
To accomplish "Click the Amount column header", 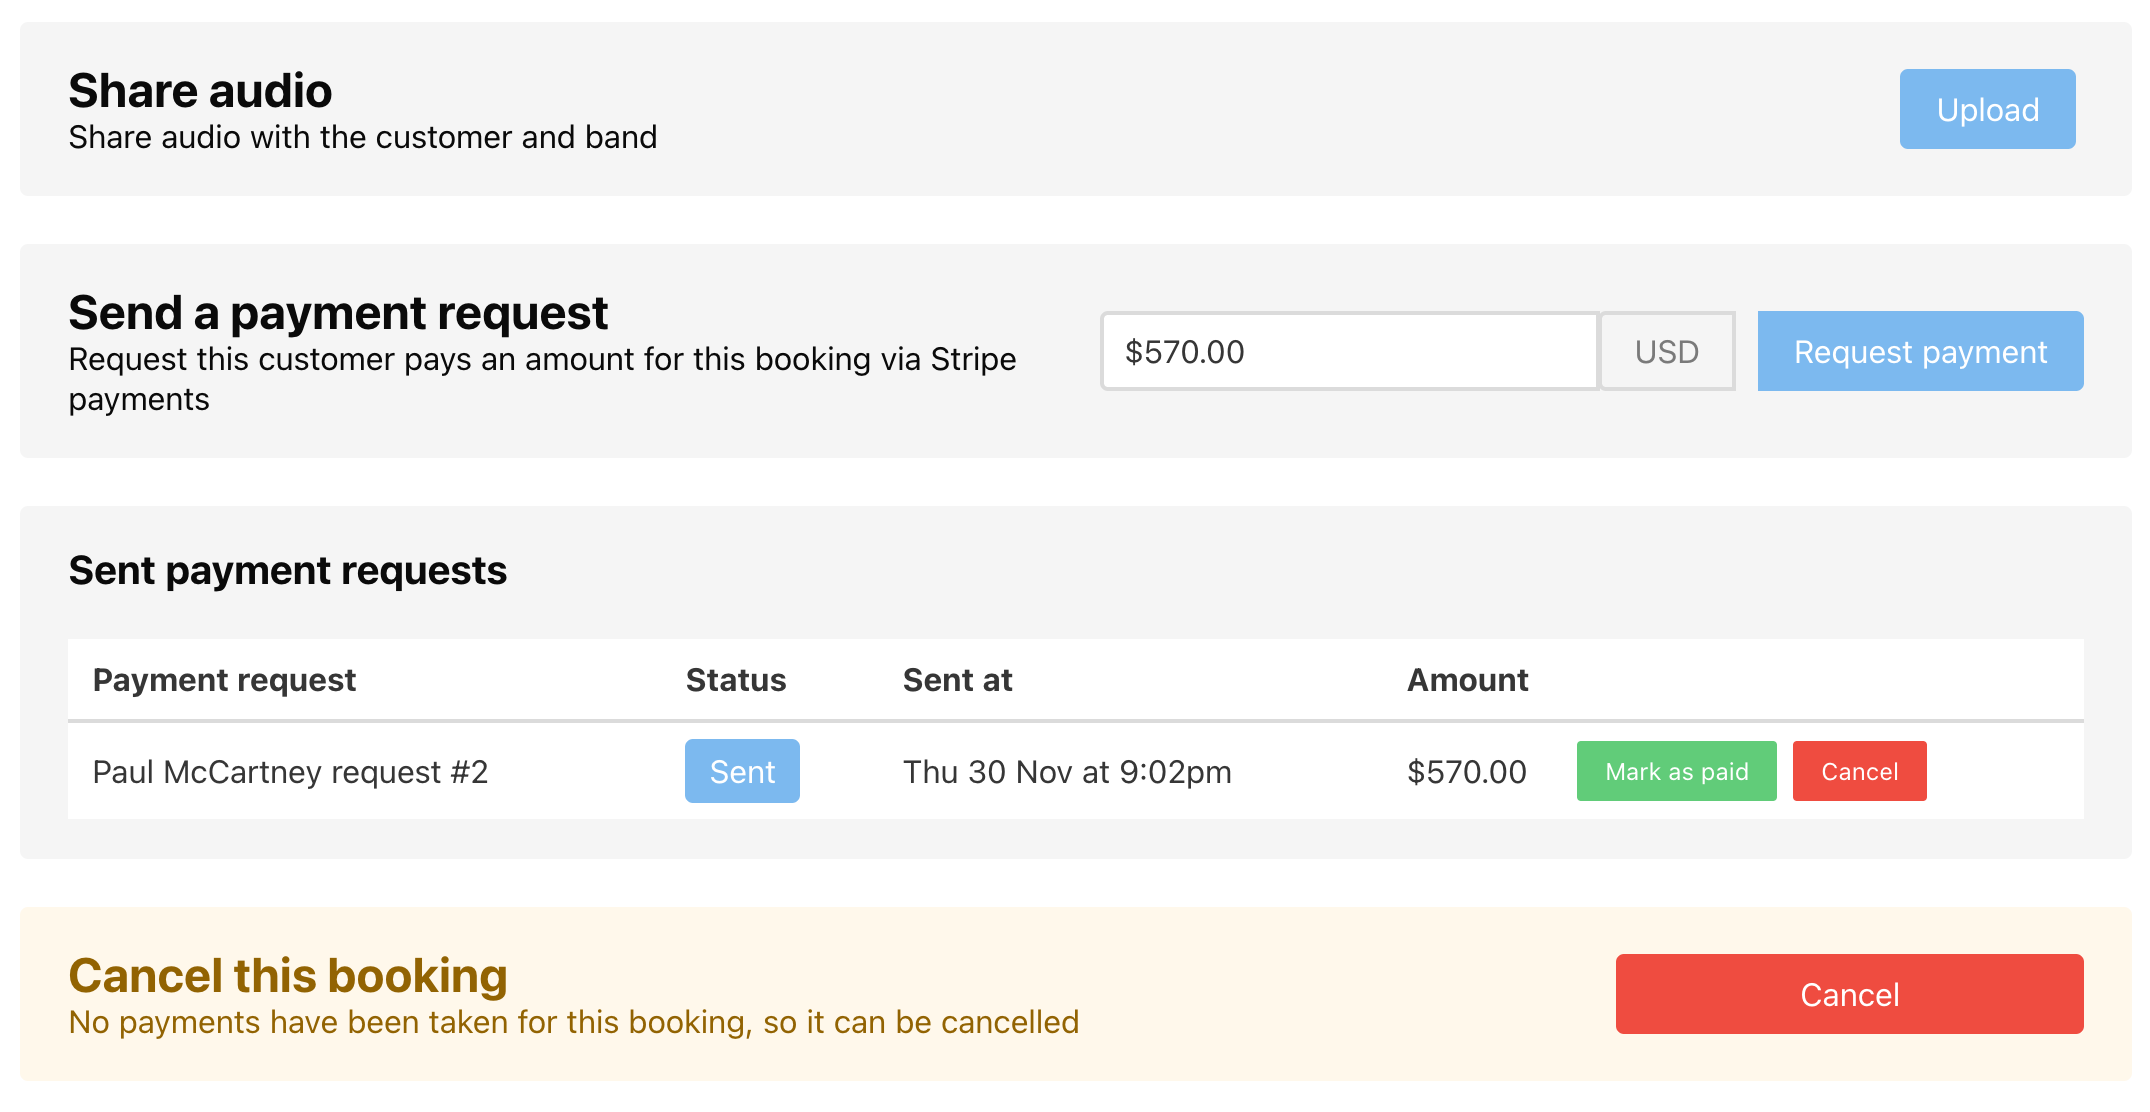I will pos(1467,679).
